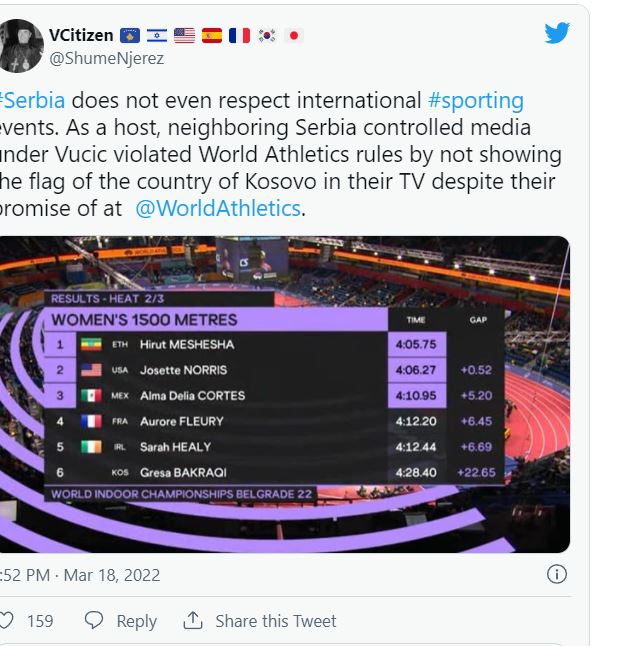View the 159 likes count

pos(40,621)
